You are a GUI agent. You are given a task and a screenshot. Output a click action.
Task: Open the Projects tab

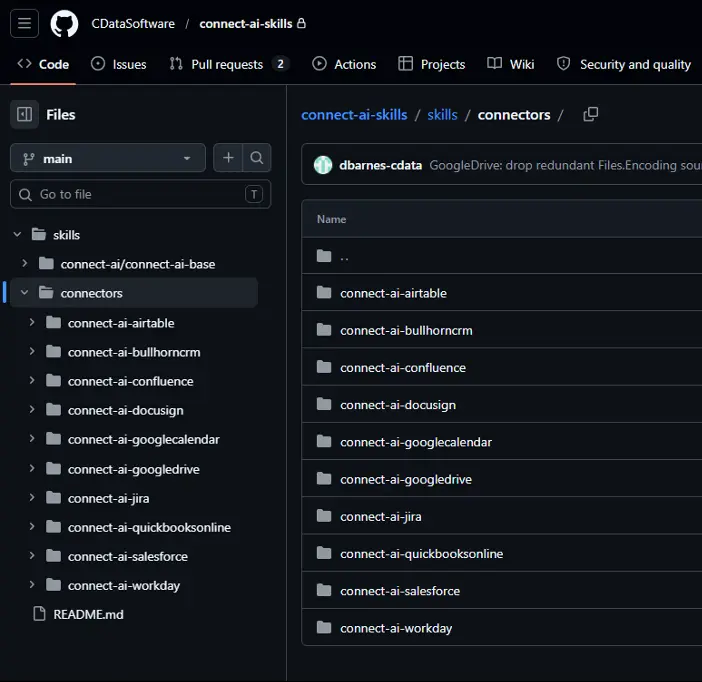click(x=432, y=64)
